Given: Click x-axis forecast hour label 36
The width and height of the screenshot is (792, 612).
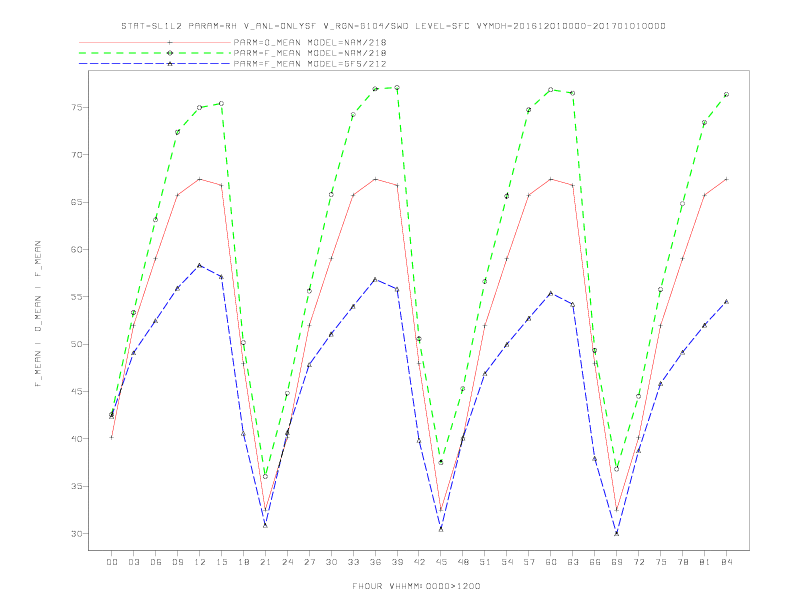Looking at the screenshot, I should 375,562.
